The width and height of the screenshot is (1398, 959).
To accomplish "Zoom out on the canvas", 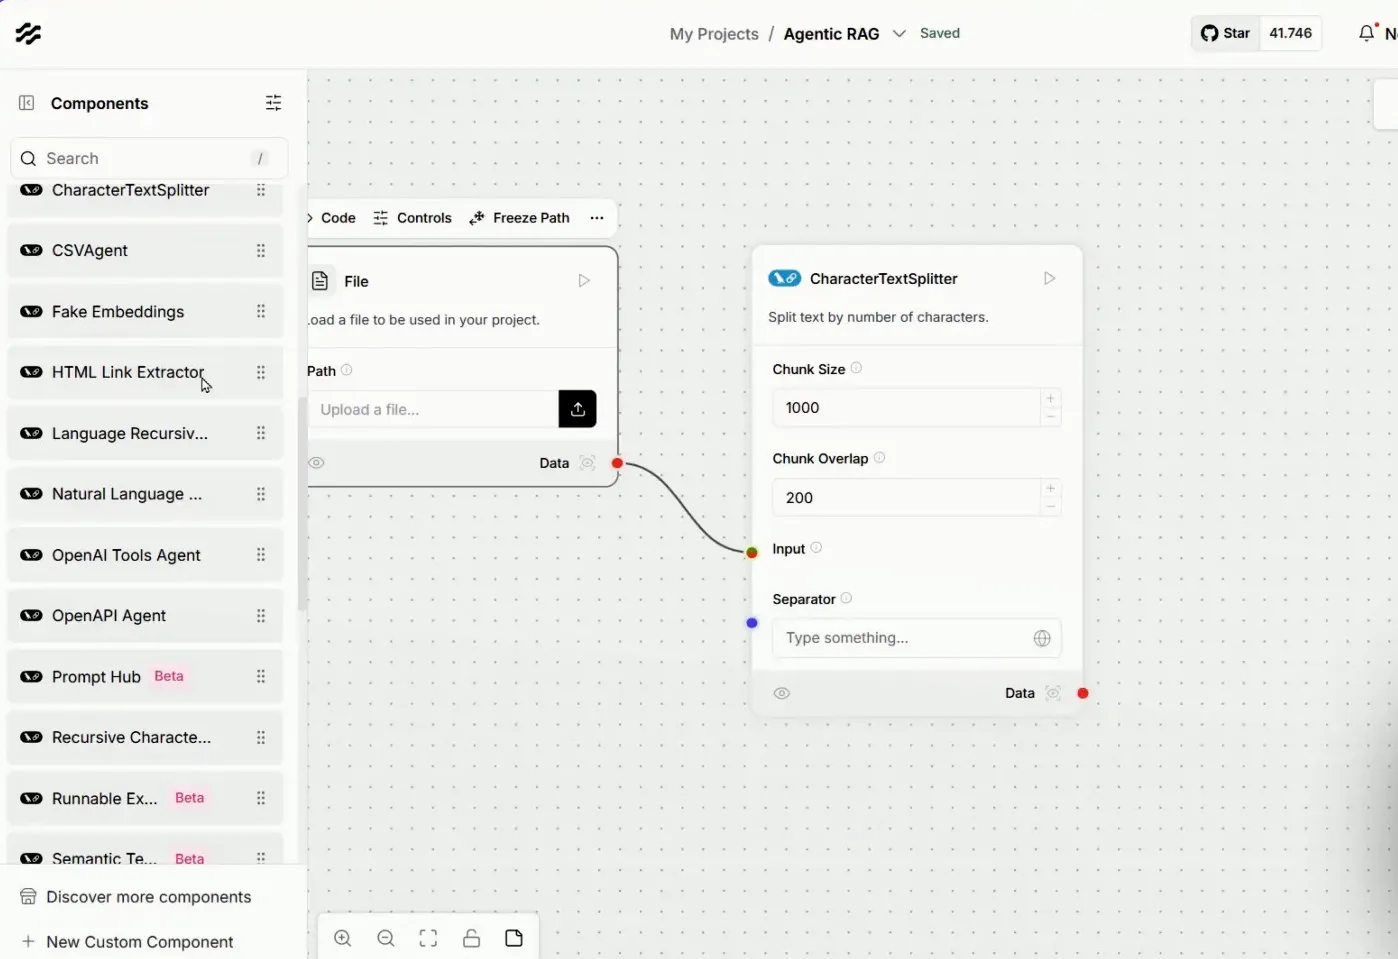I will pyautogui.click(x=386, y=938).
